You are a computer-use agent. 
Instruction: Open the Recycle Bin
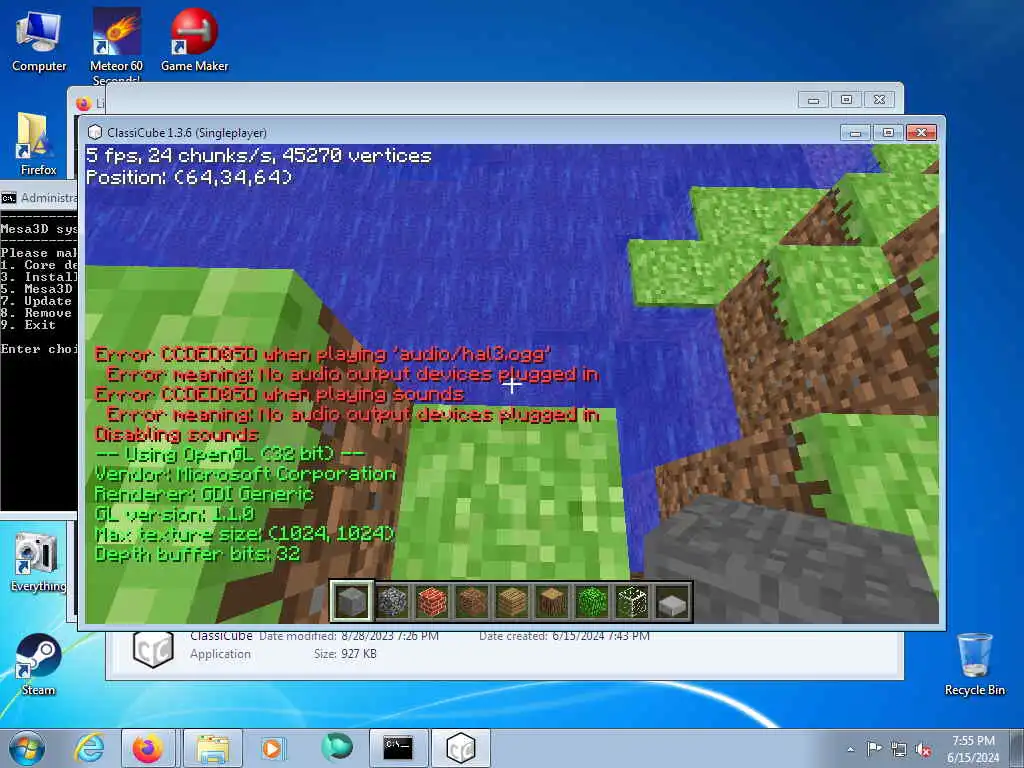point(974,664)
